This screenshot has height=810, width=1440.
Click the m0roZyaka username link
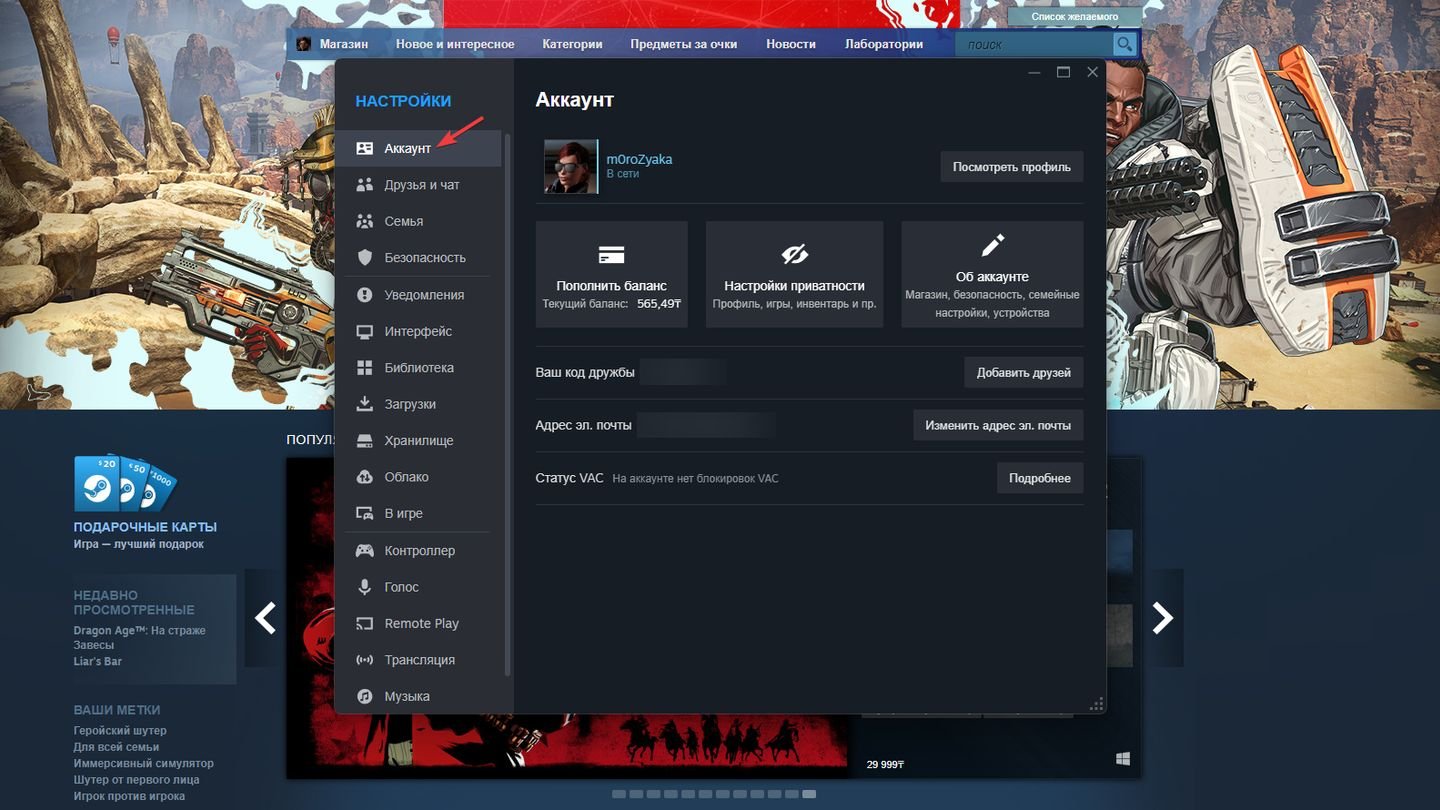pyautogui.click(x=640, y=159)
